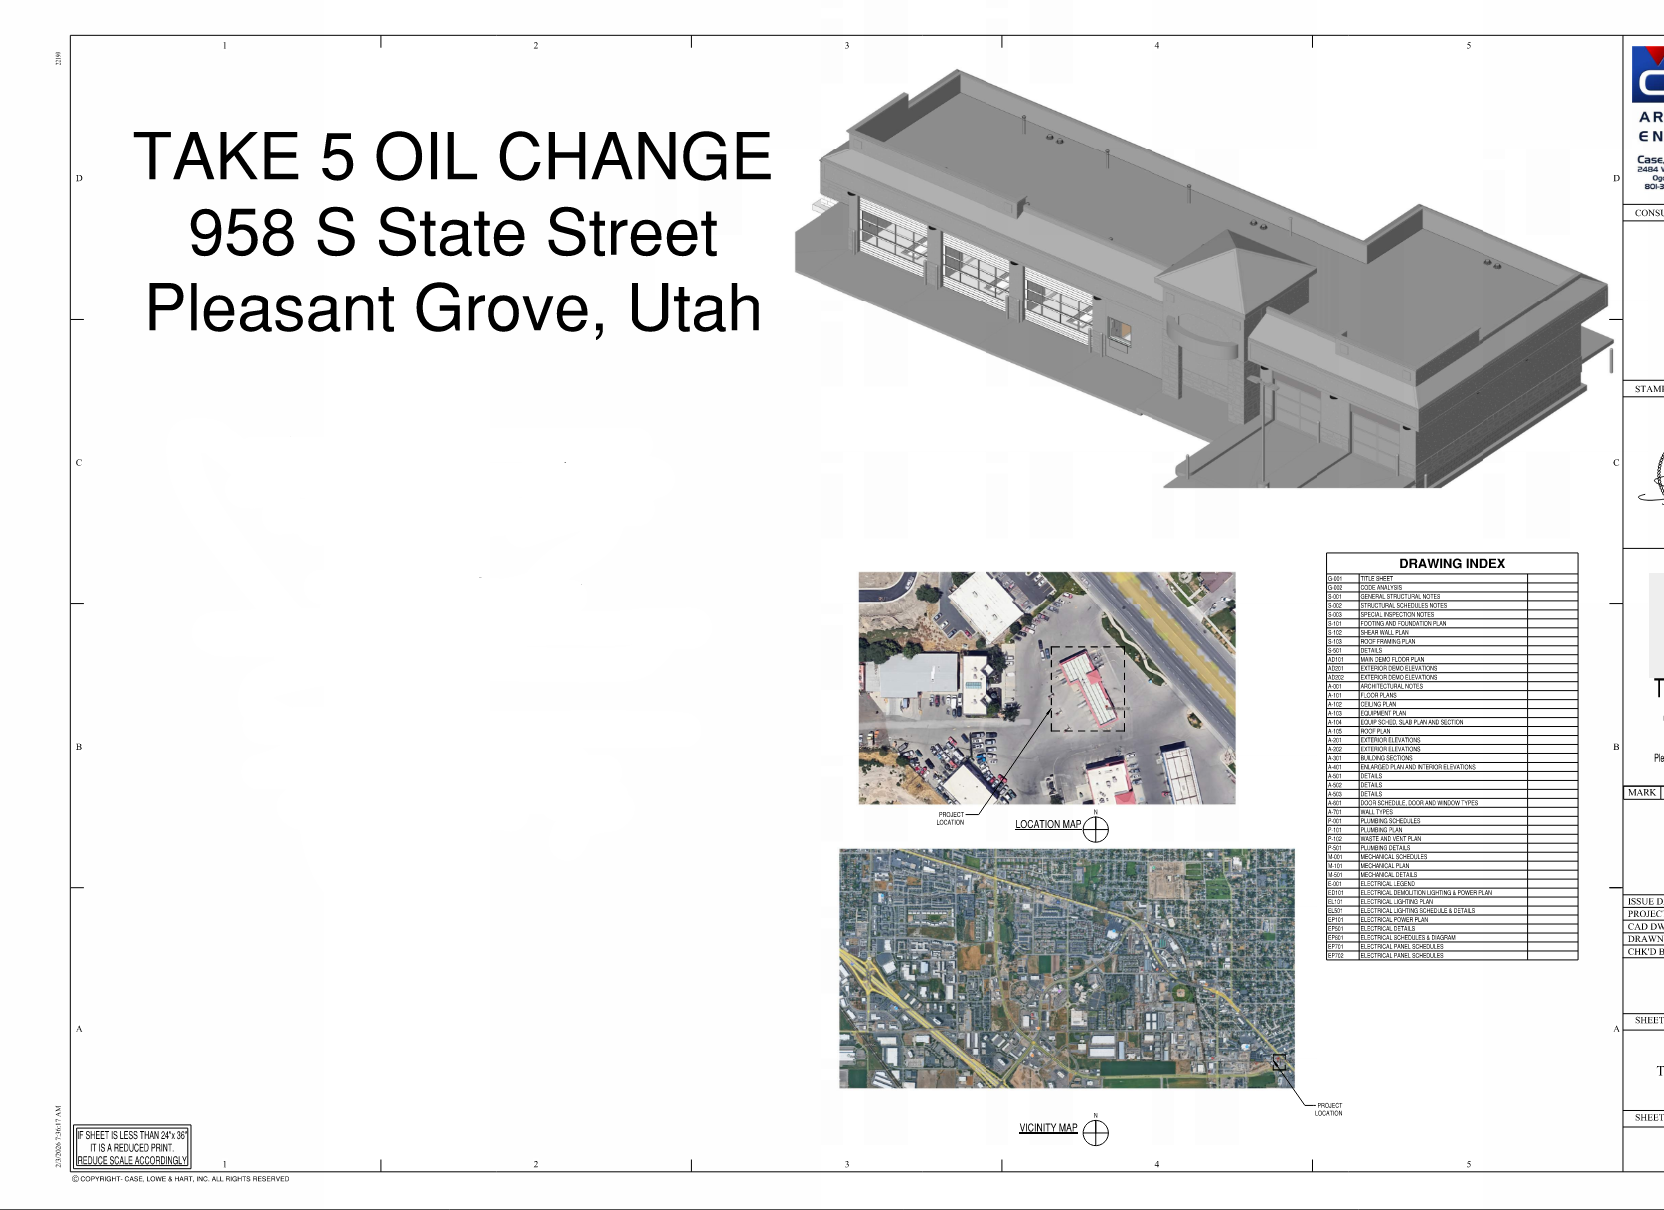
Task: Select the 'TAKE 5 OIL CHANGE' title text
Action: pos(453,156)
